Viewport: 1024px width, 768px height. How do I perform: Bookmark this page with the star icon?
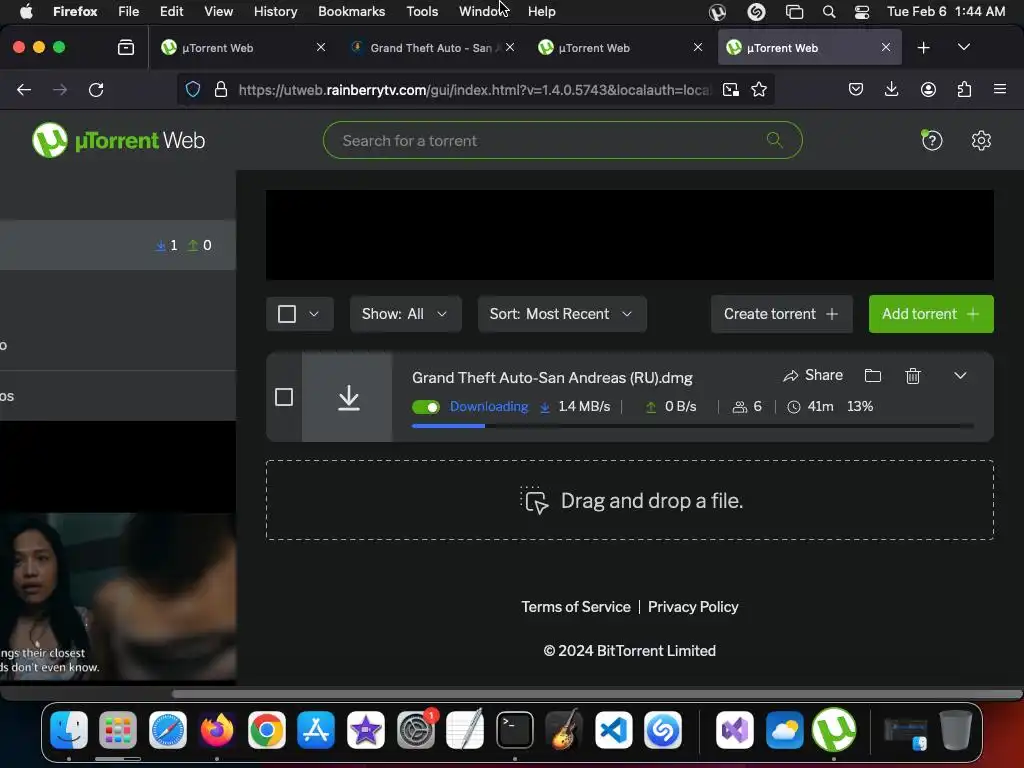[x=759, y=89]
